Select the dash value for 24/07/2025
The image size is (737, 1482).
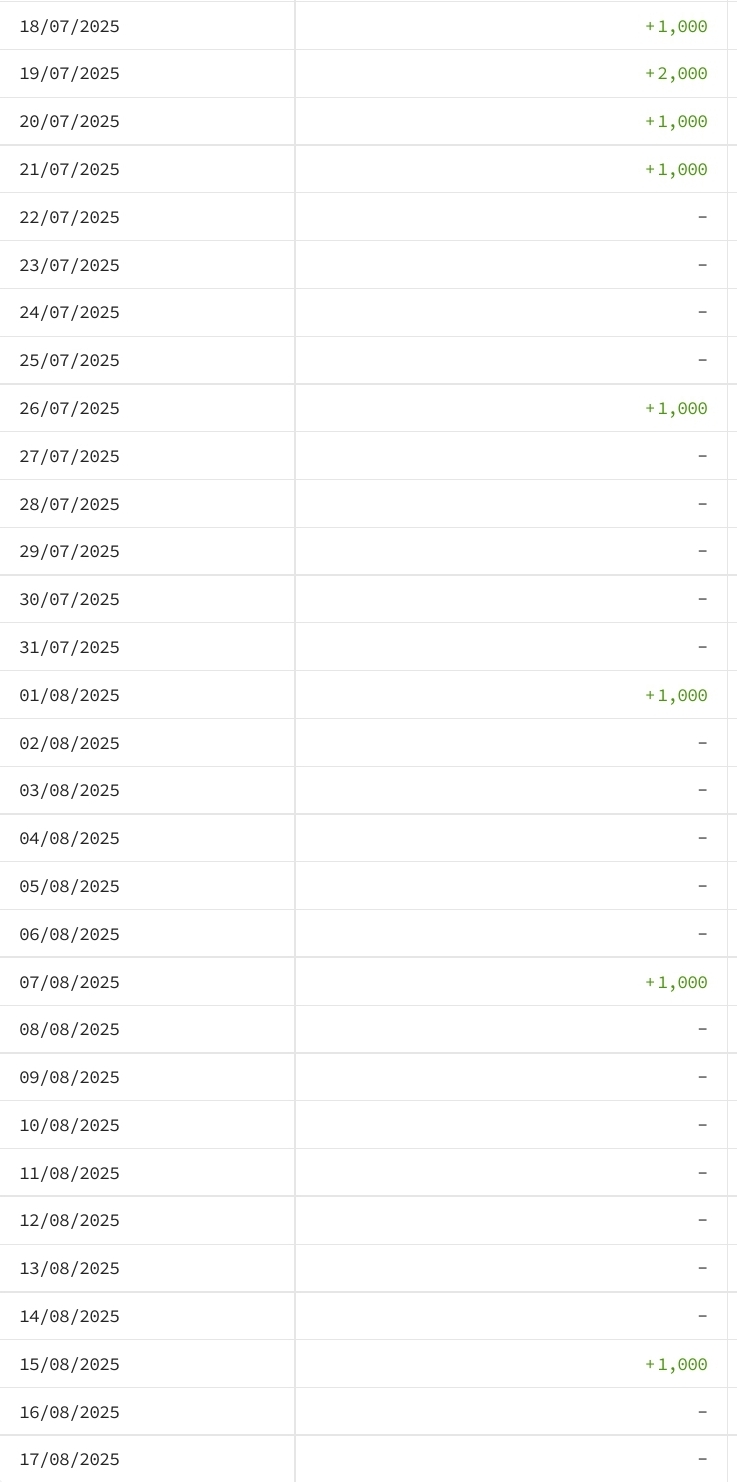tap(702, 313)
